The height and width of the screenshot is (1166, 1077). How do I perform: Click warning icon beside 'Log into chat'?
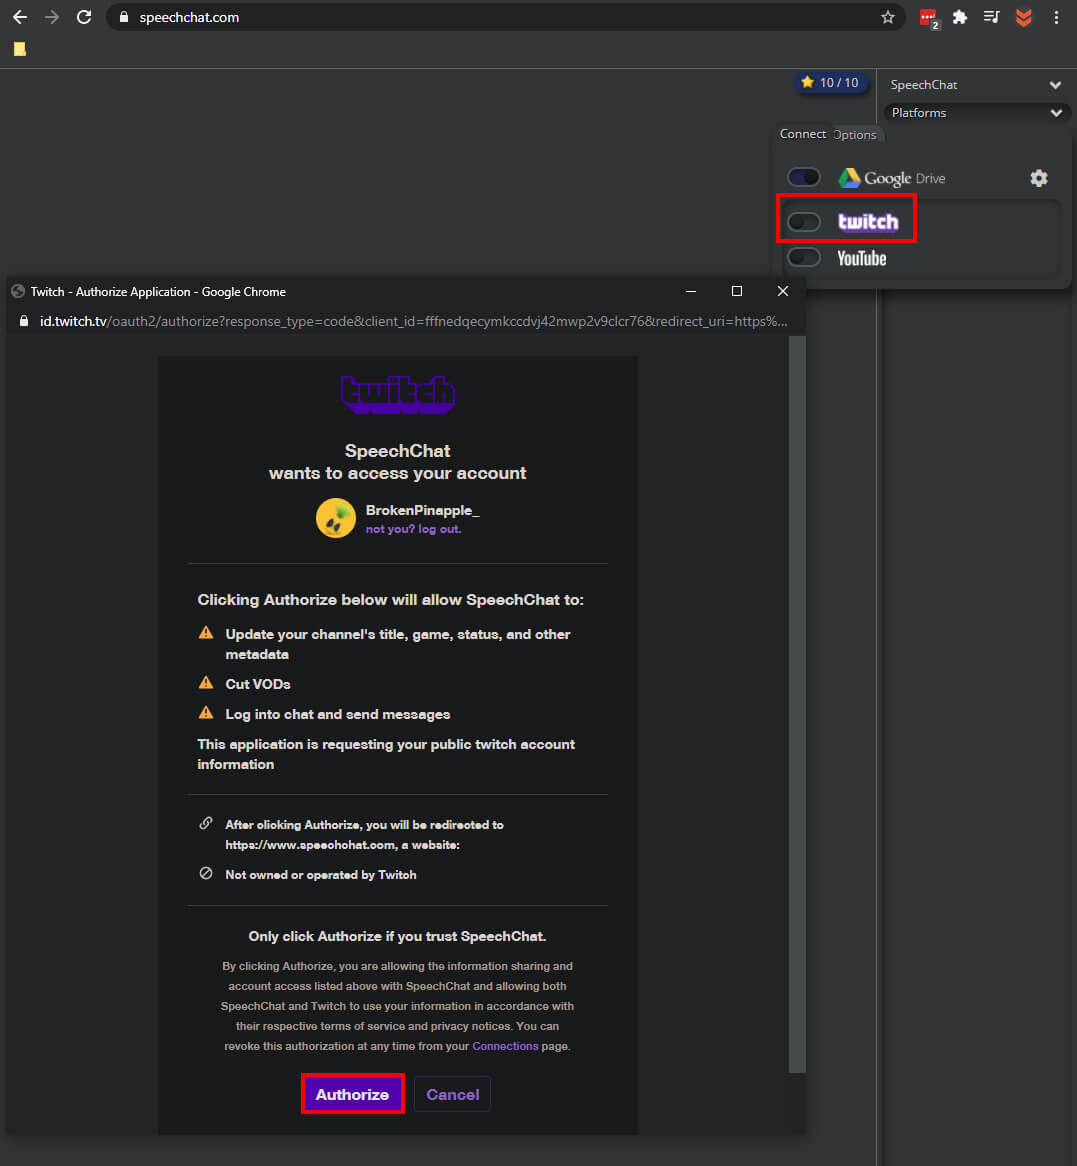pos(206,713)
